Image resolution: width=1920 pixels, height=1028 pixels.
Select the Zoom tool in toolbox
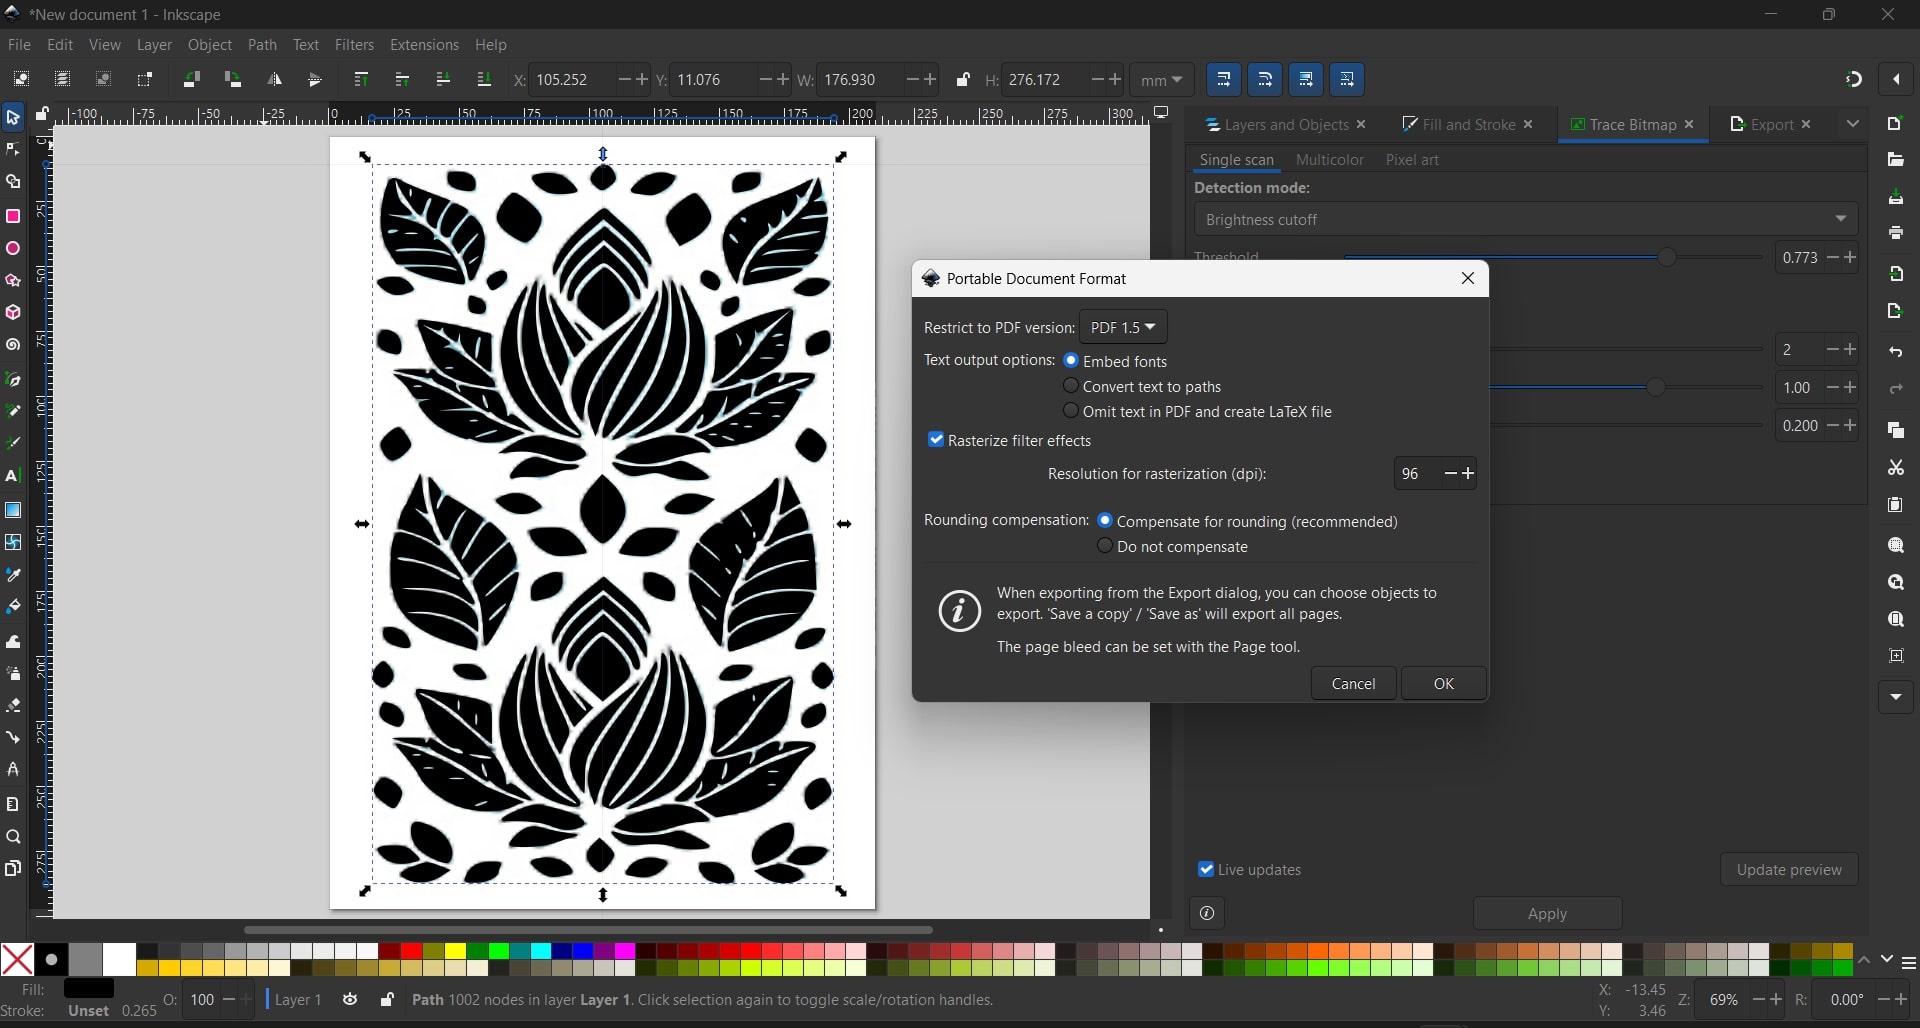coord(13,837)
